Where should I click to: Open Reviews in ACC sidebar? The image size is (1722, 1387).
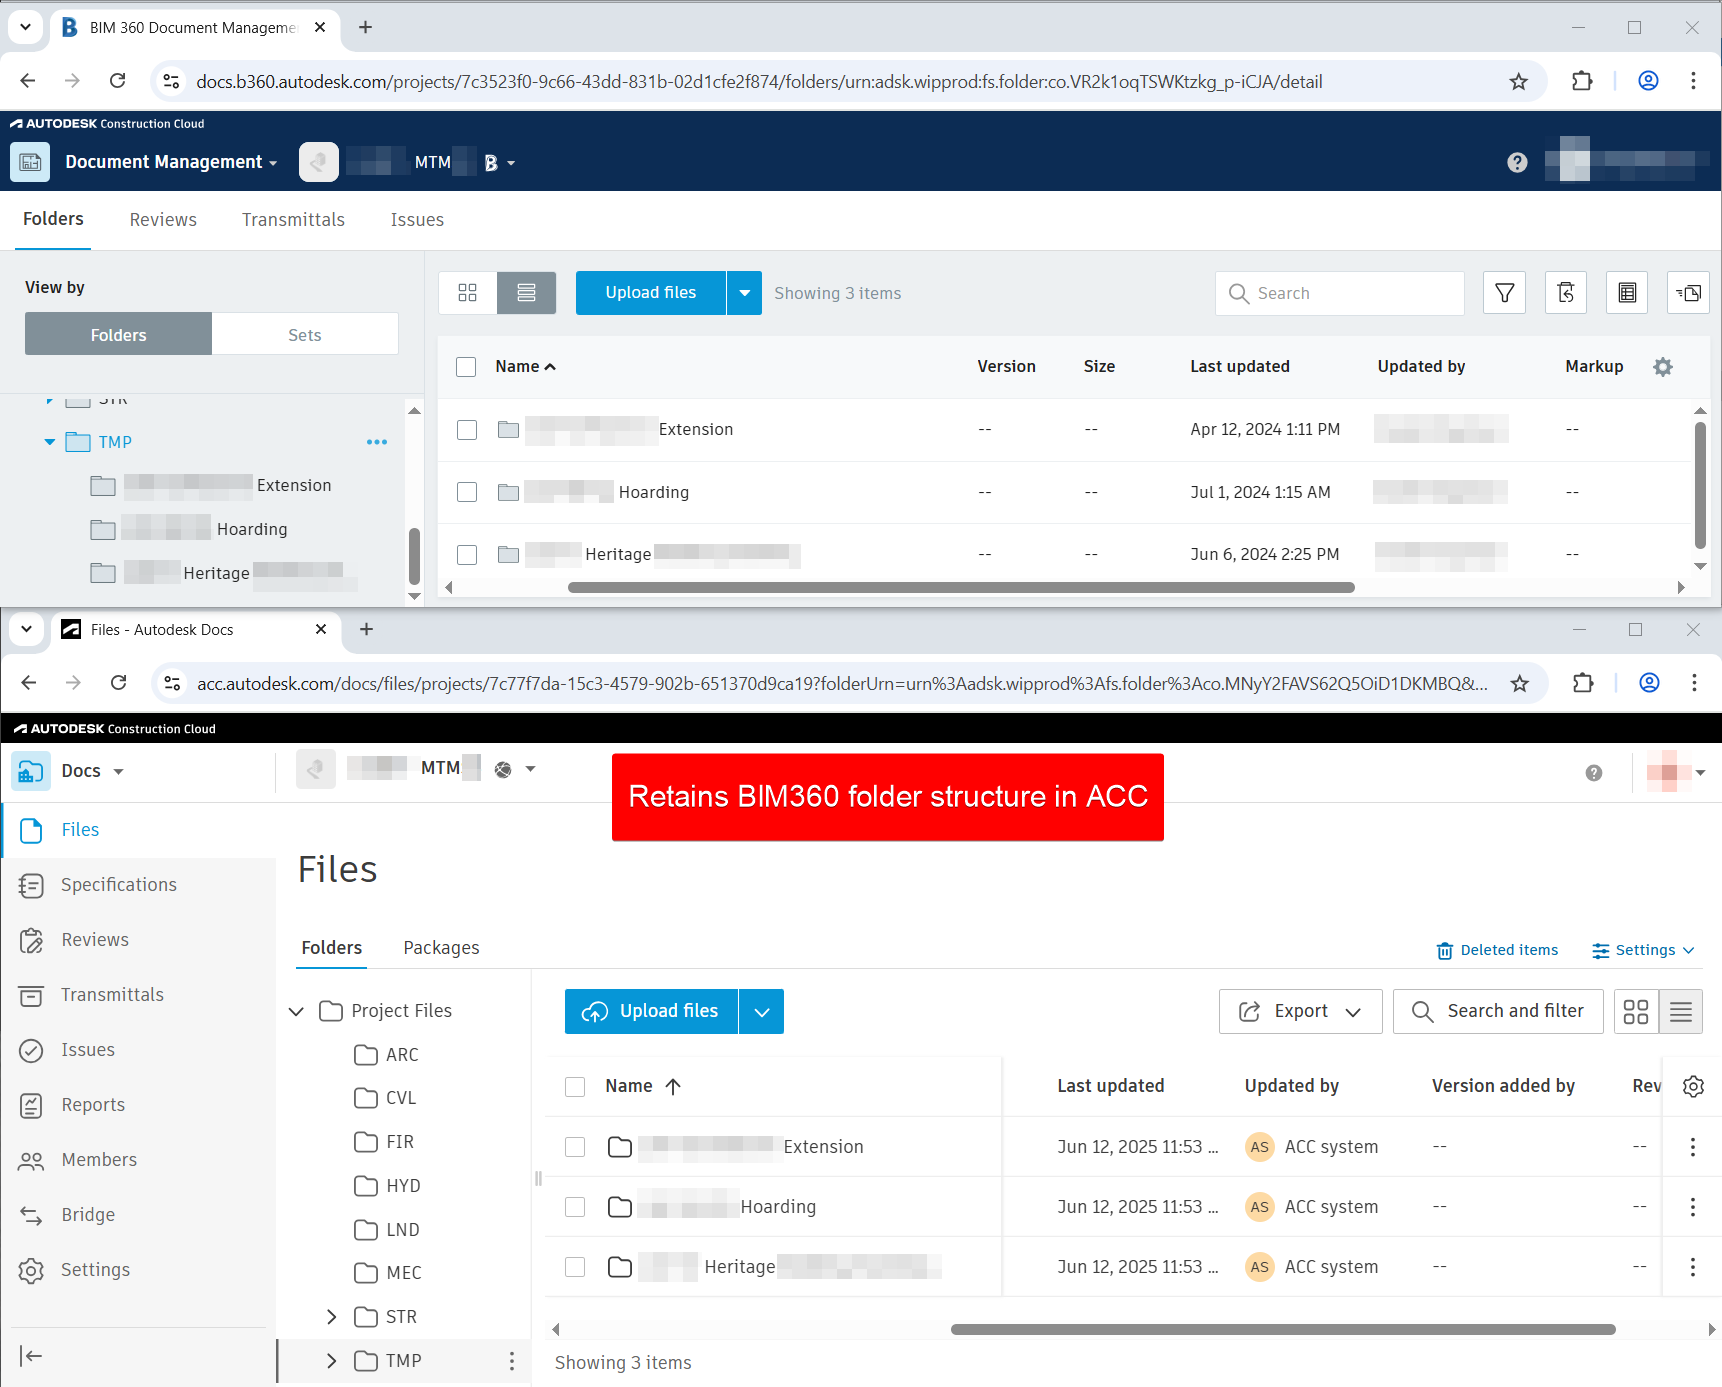pyautogui.click(x=95, y=940)
